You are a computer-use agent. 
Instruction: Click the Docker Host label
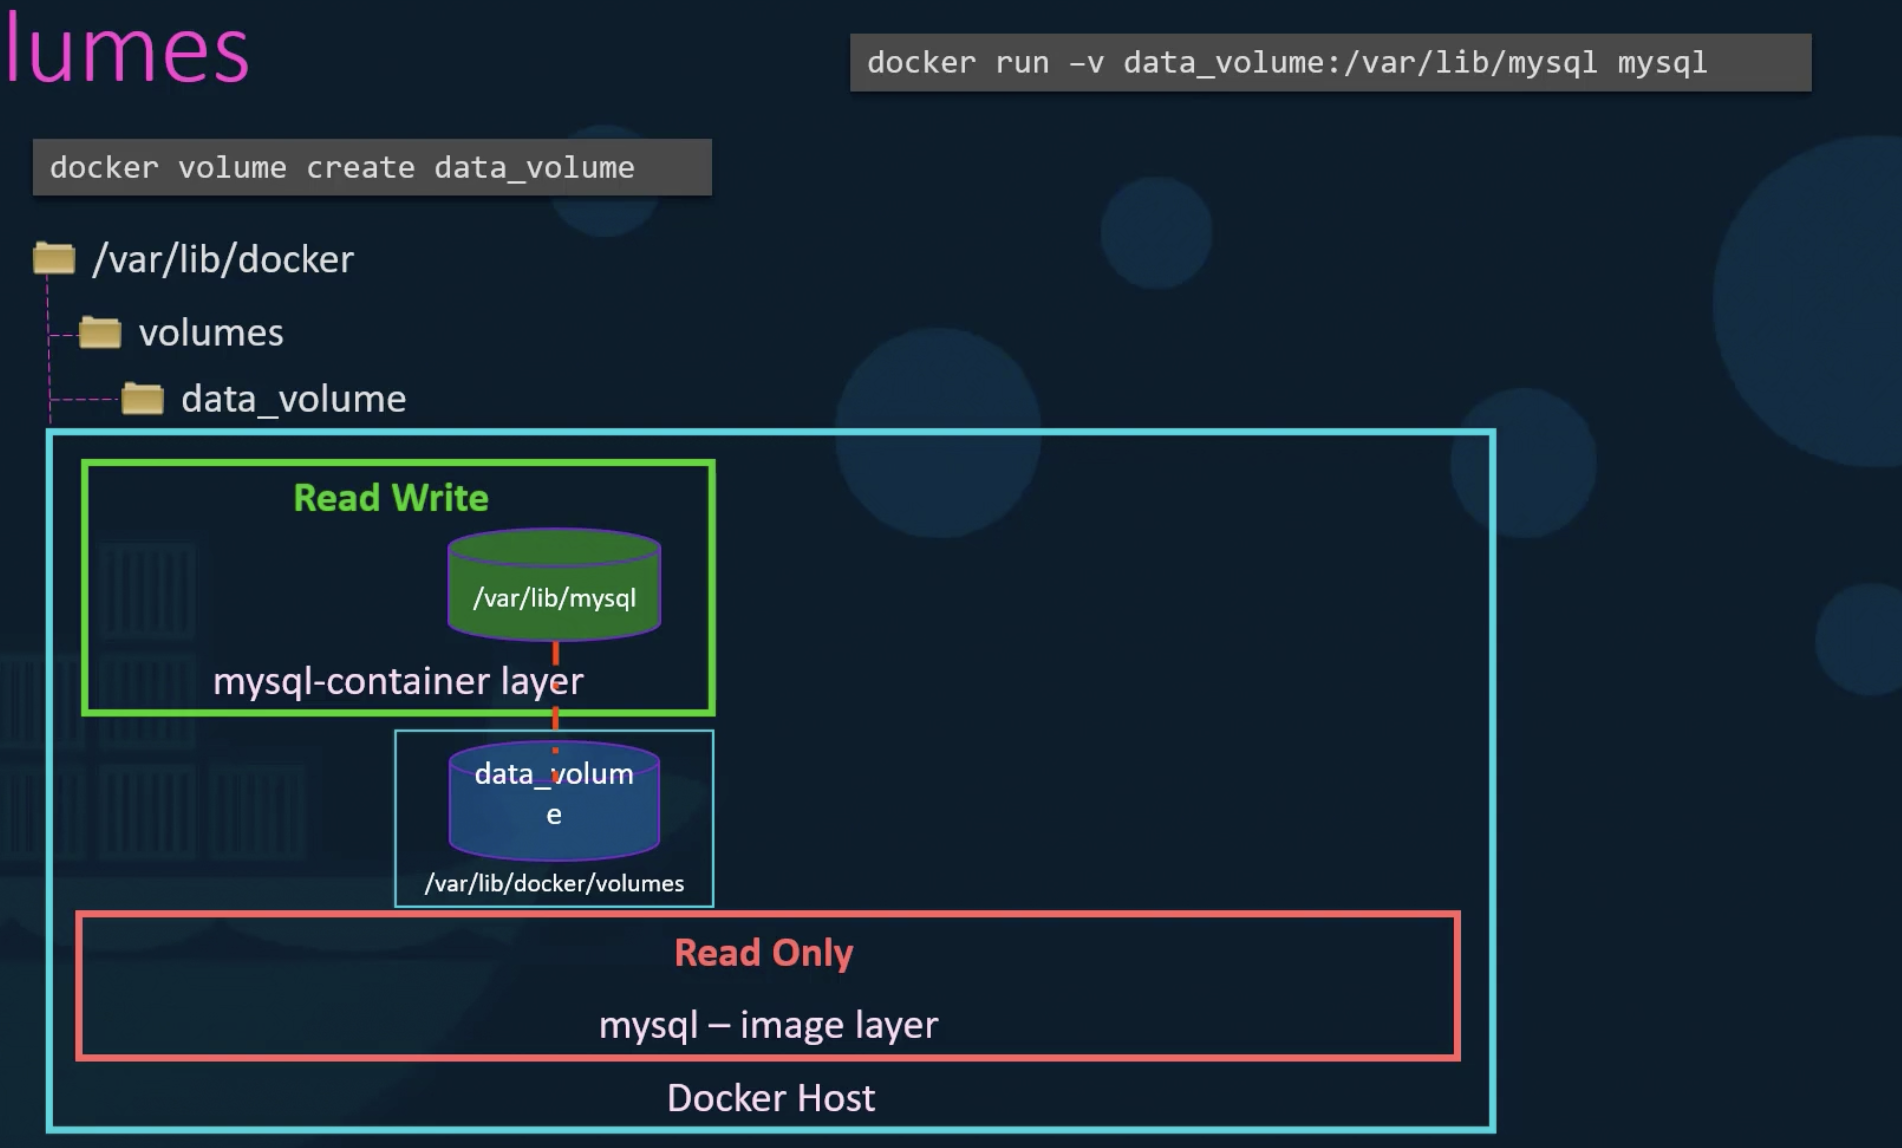[770, 1098]
